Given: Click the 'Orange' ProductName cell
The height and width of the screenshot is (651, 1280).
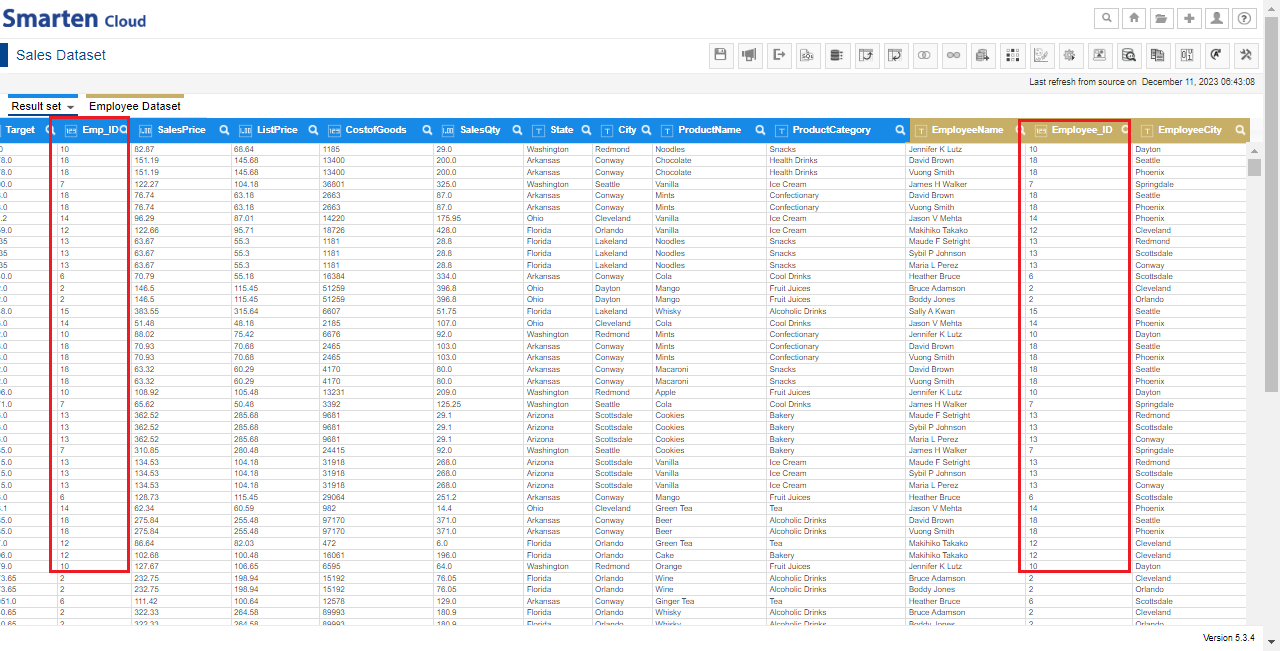Looking at the screenshot, I should (x=669, y=566).
